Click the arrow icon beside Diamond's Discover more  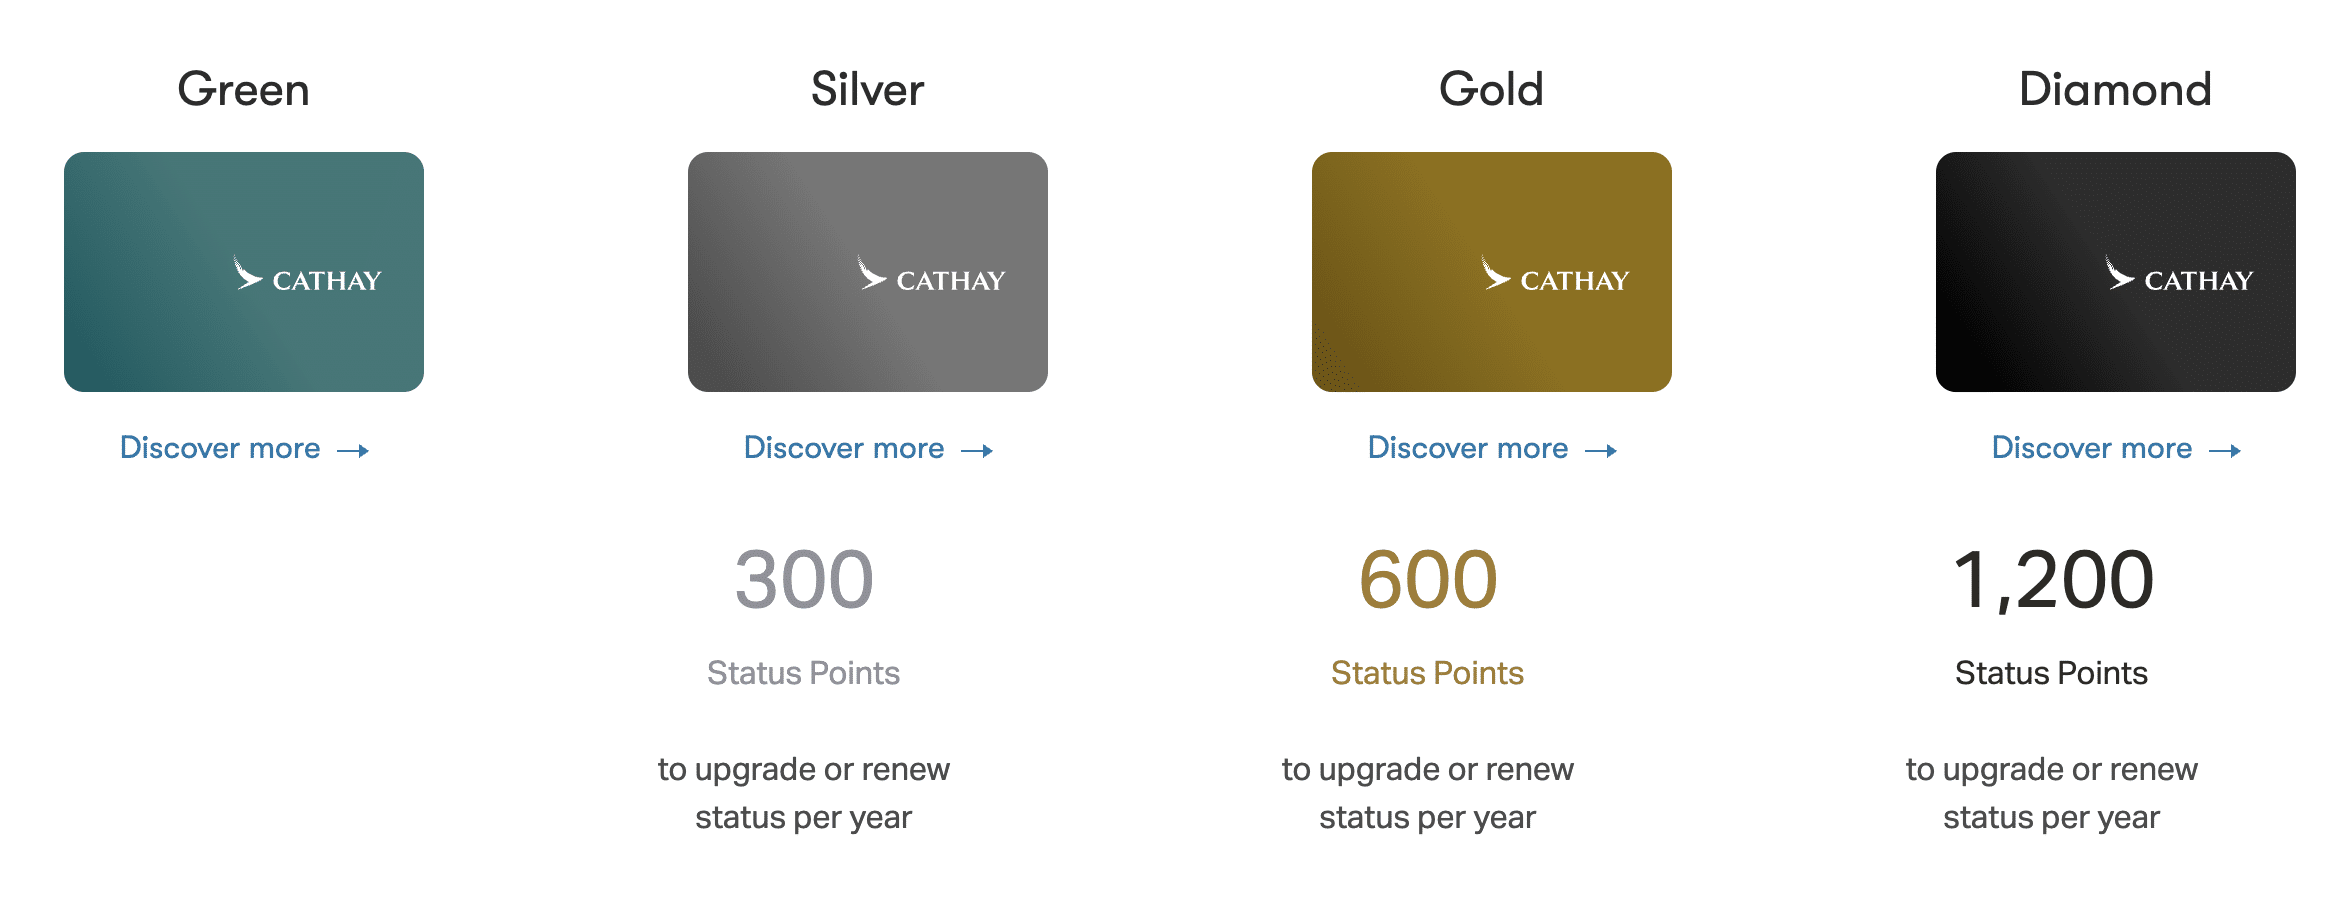coord(2225,451)
